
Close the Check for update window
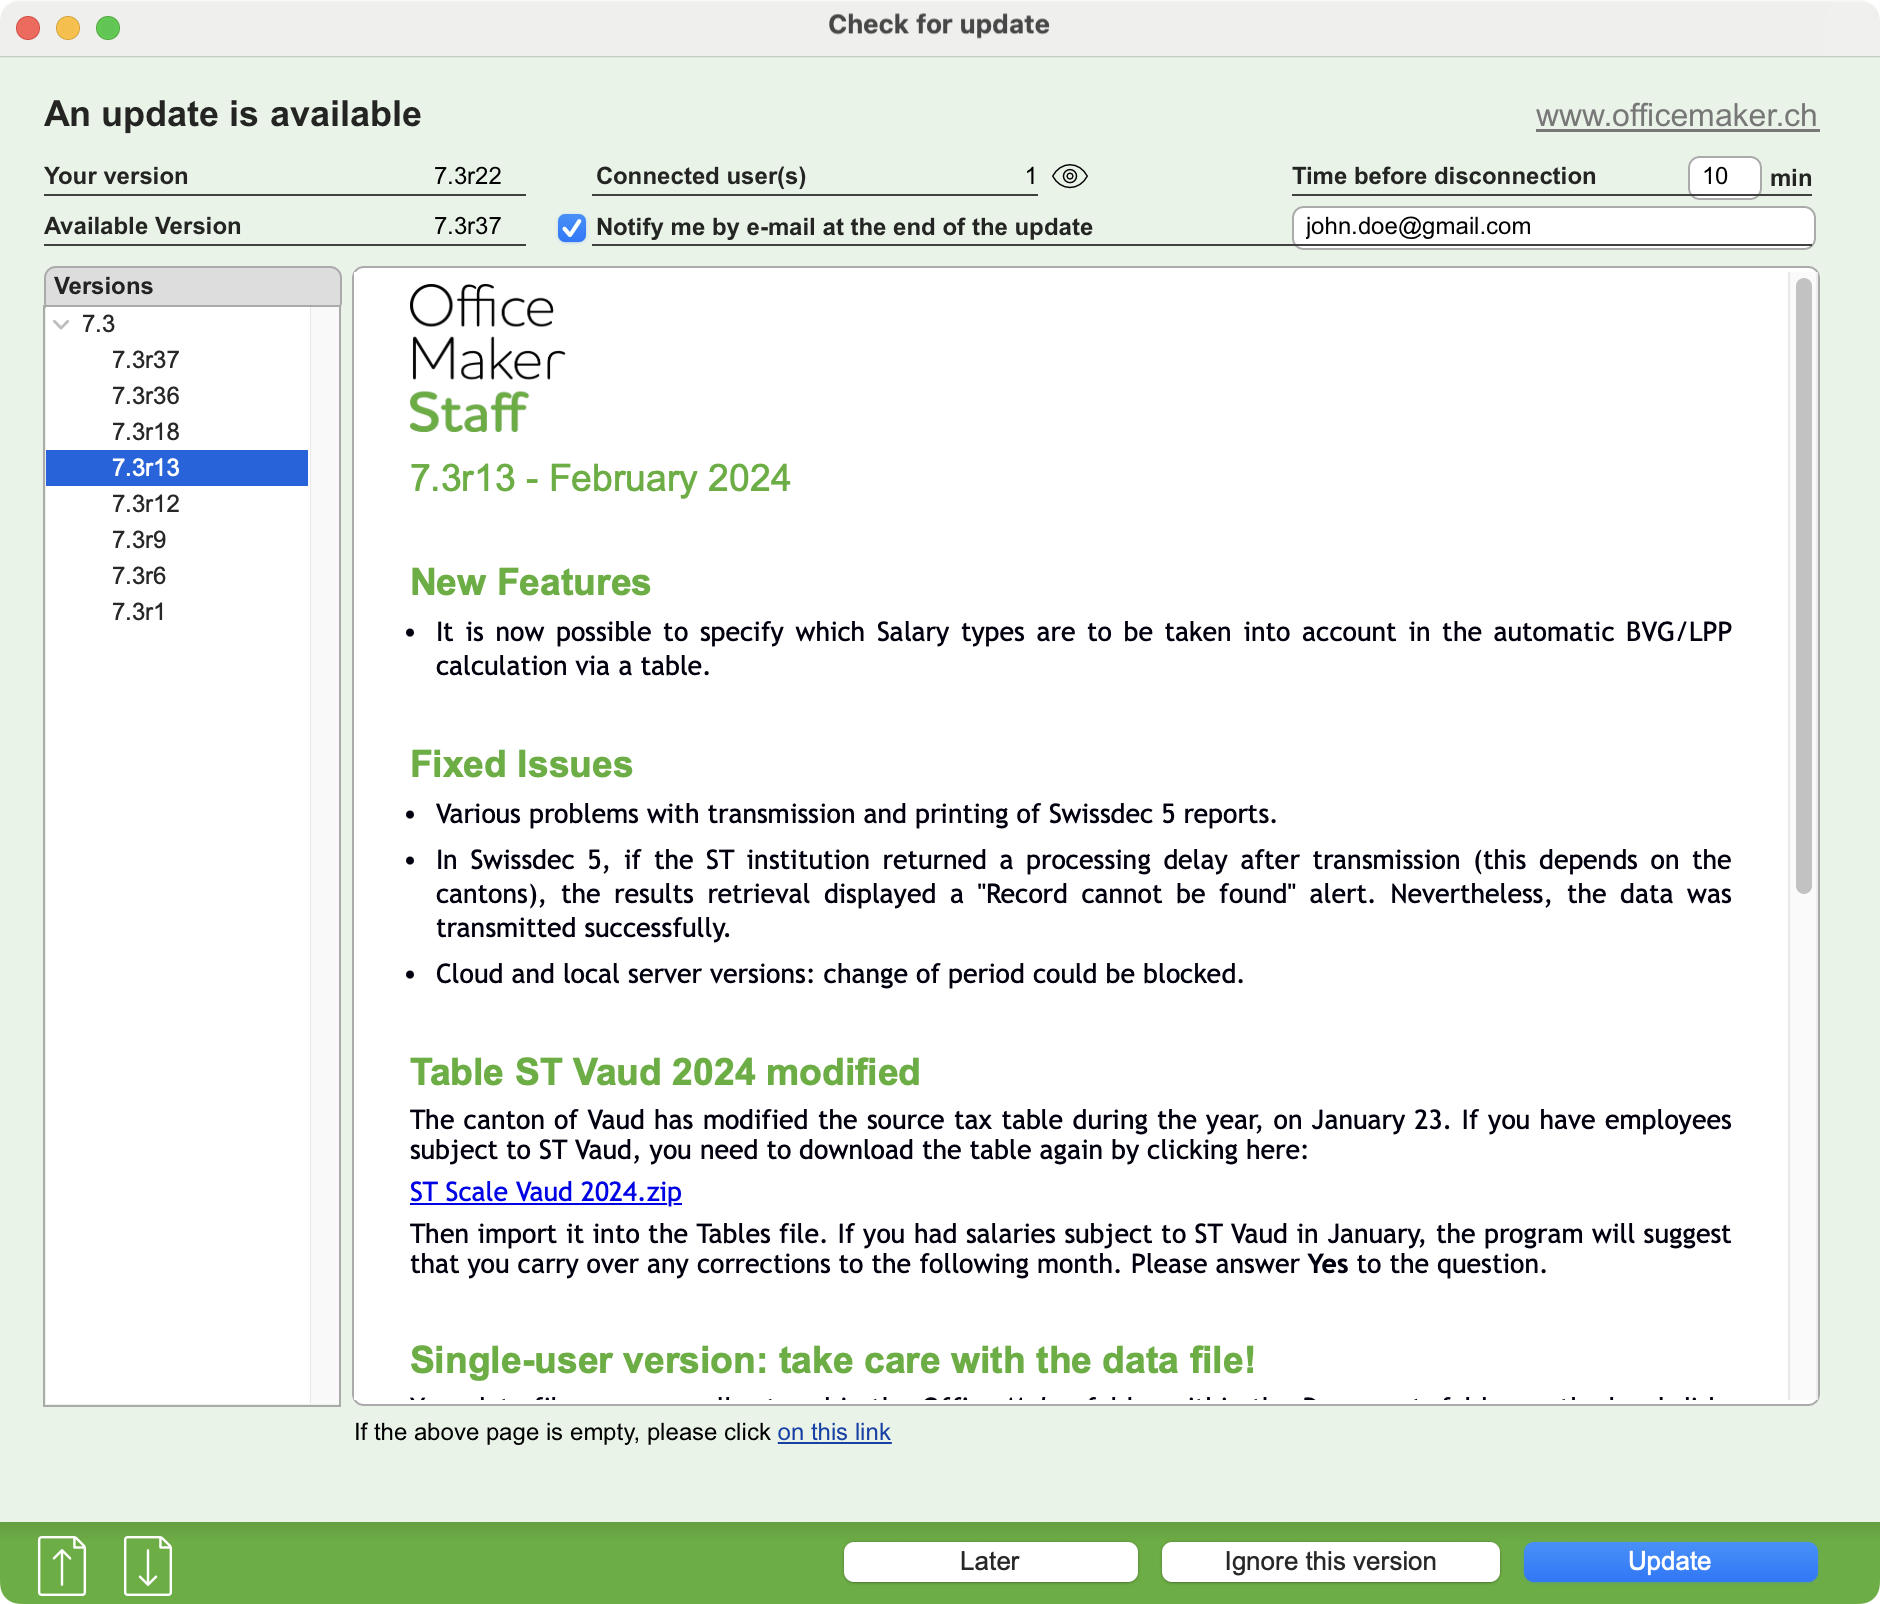coord(28,27)
